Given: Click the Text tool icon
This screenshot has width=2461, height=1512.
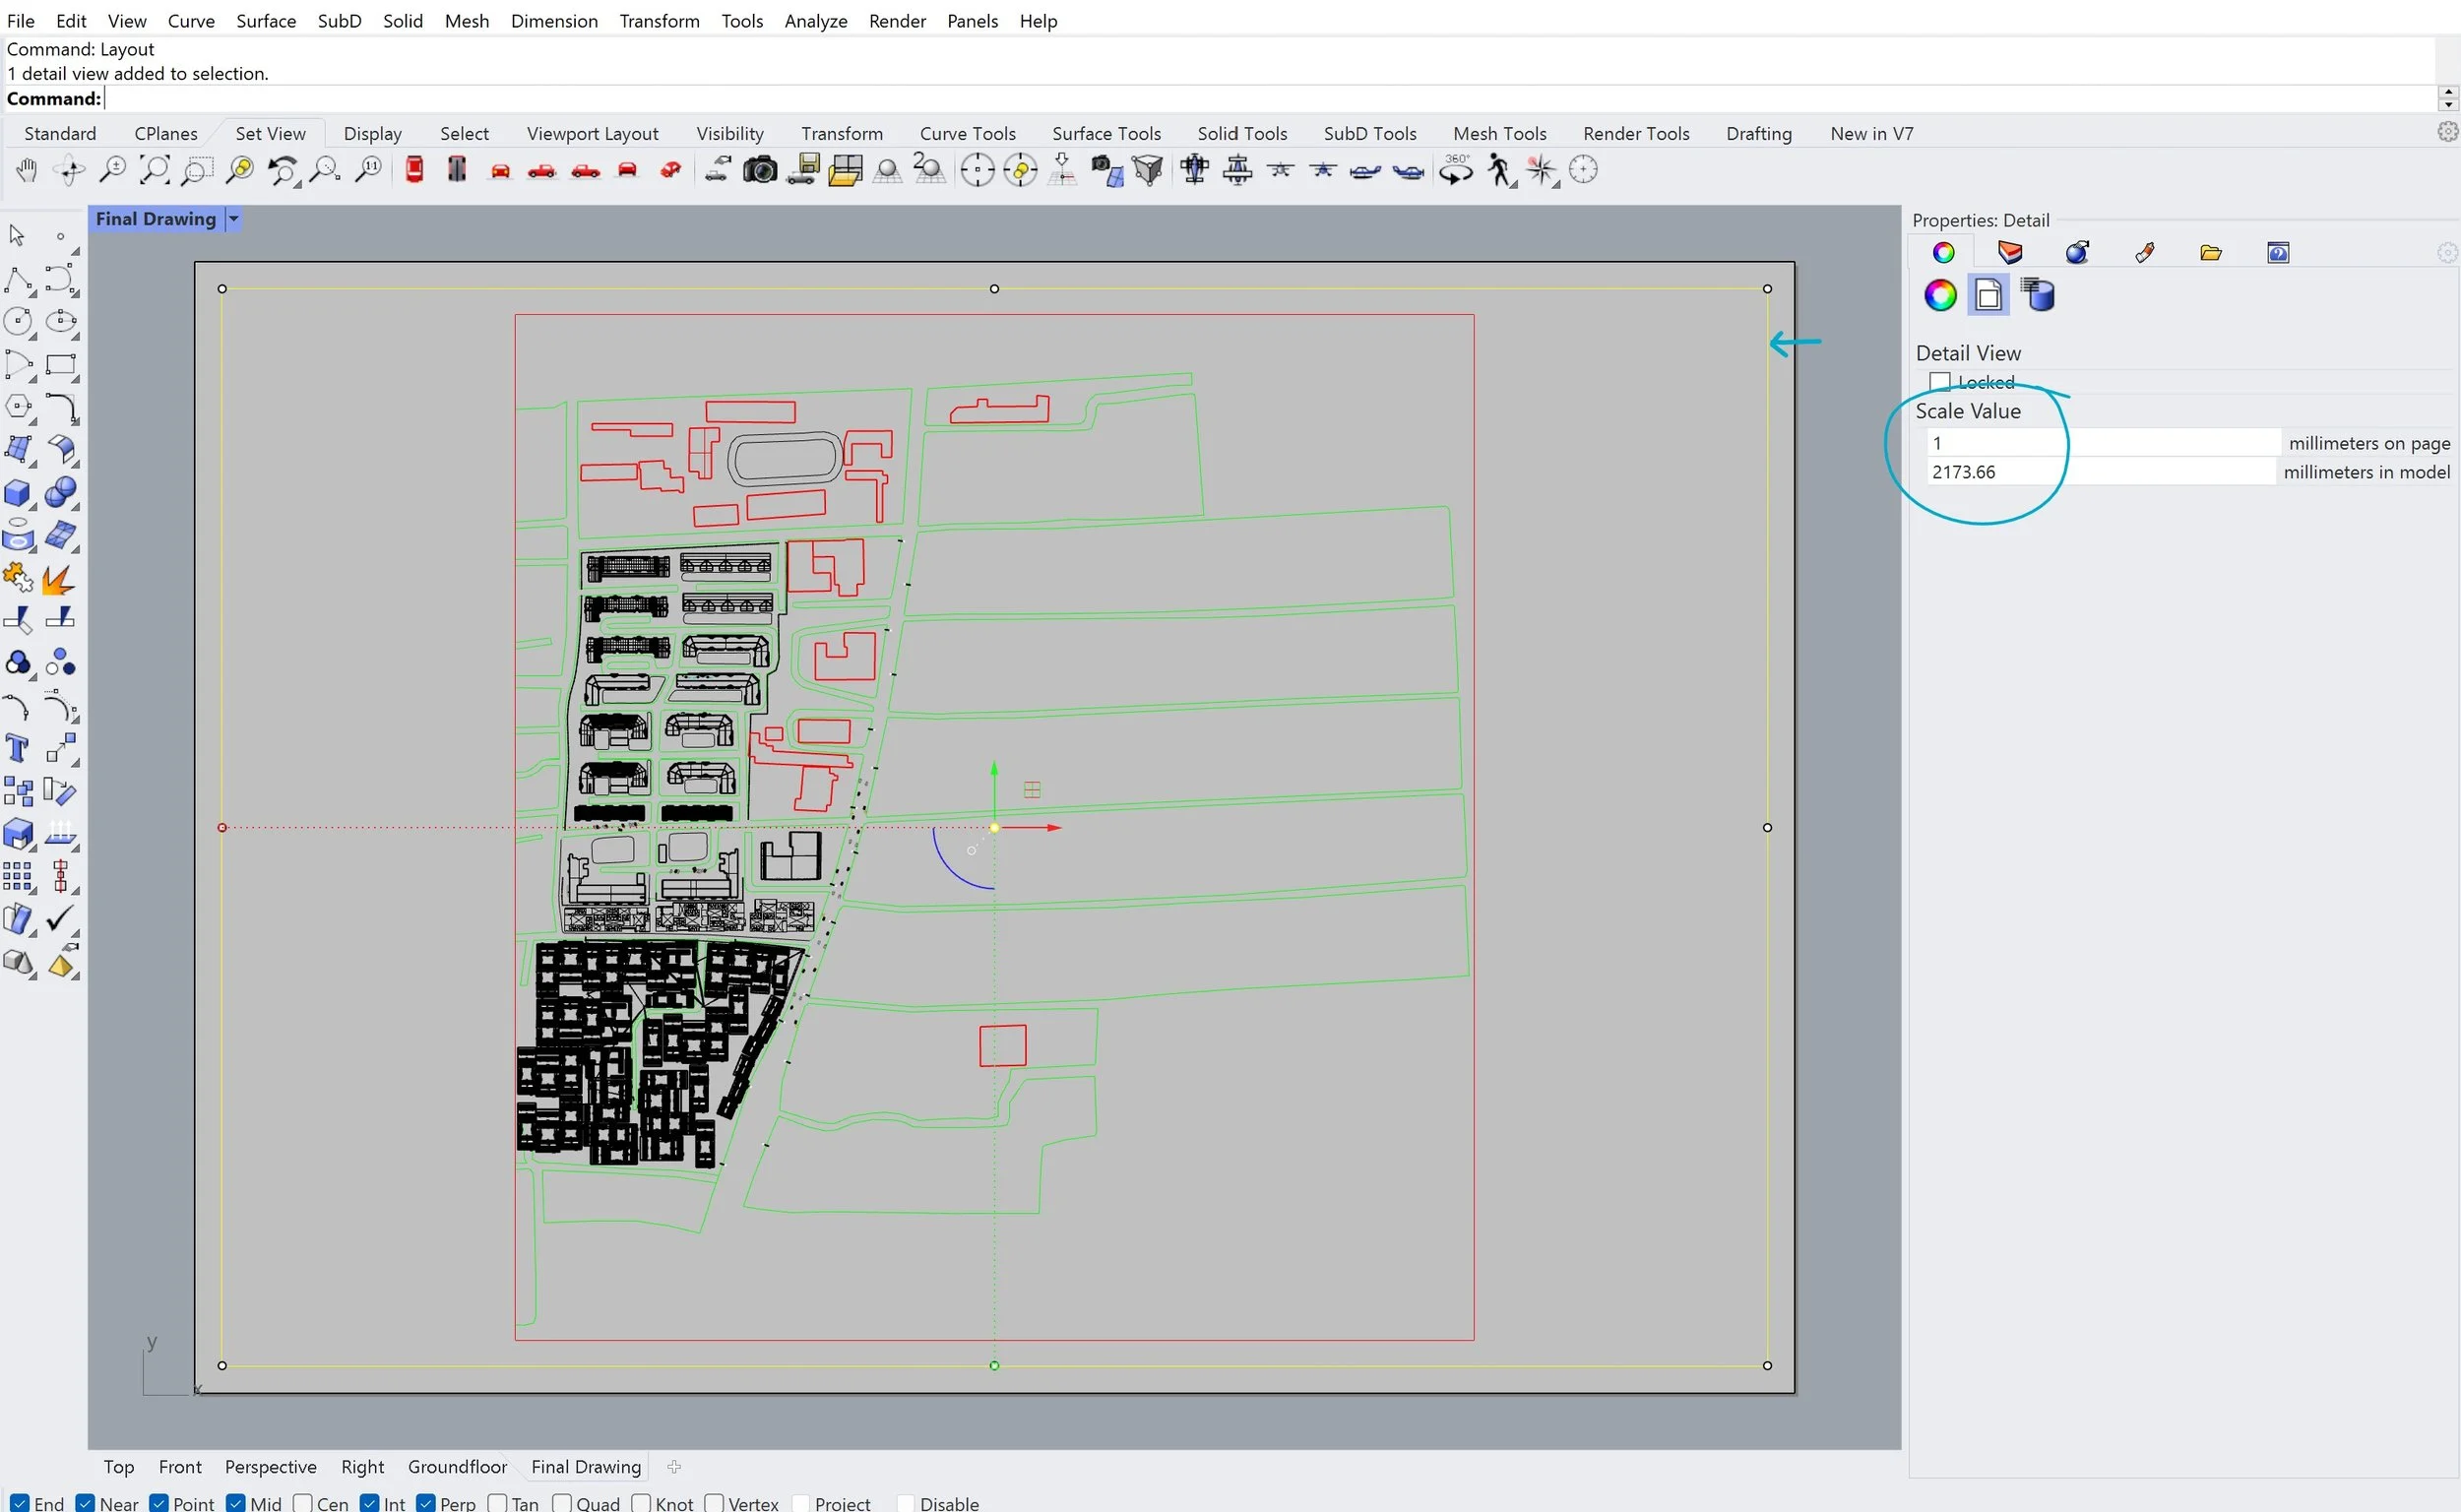Looking at the screenshot, I should tap(17, 749).
